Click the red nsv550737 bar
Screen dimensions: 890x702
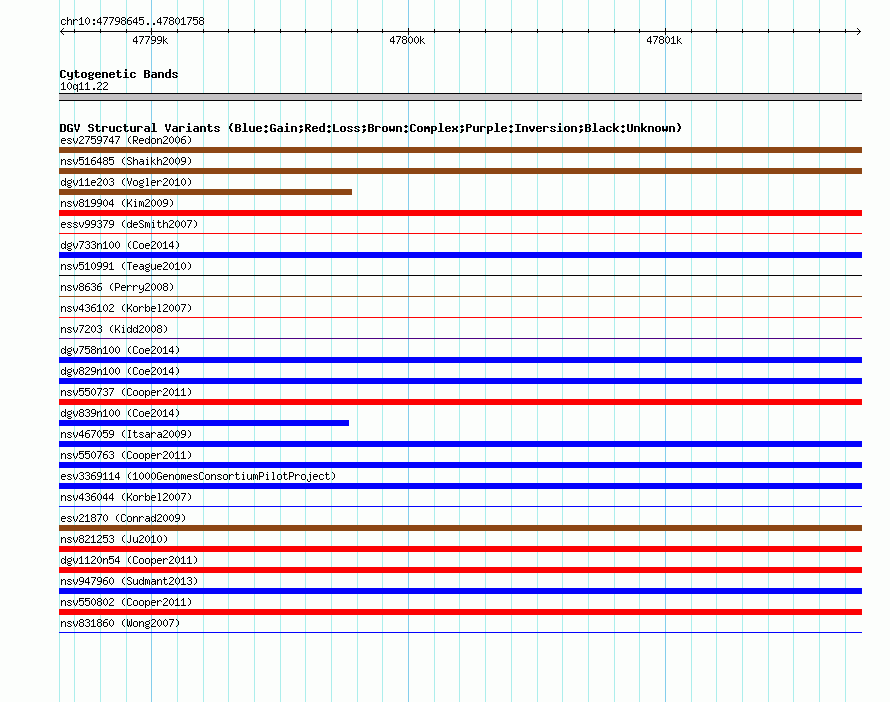(460, 402)
